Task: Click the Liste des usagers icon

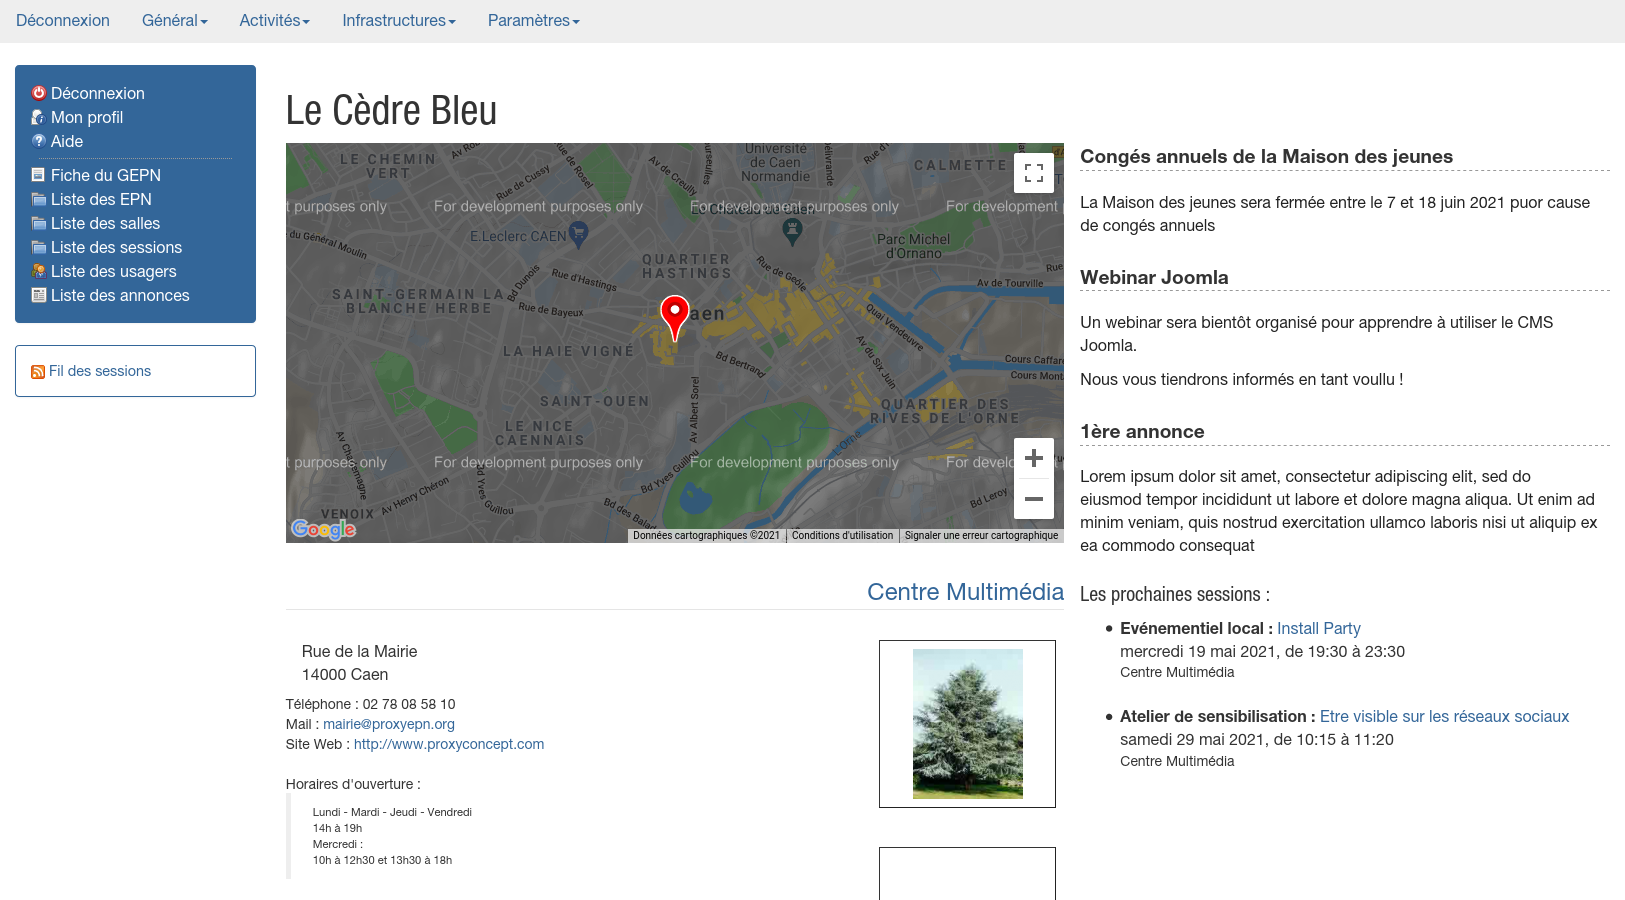Action: coord(39,271)
